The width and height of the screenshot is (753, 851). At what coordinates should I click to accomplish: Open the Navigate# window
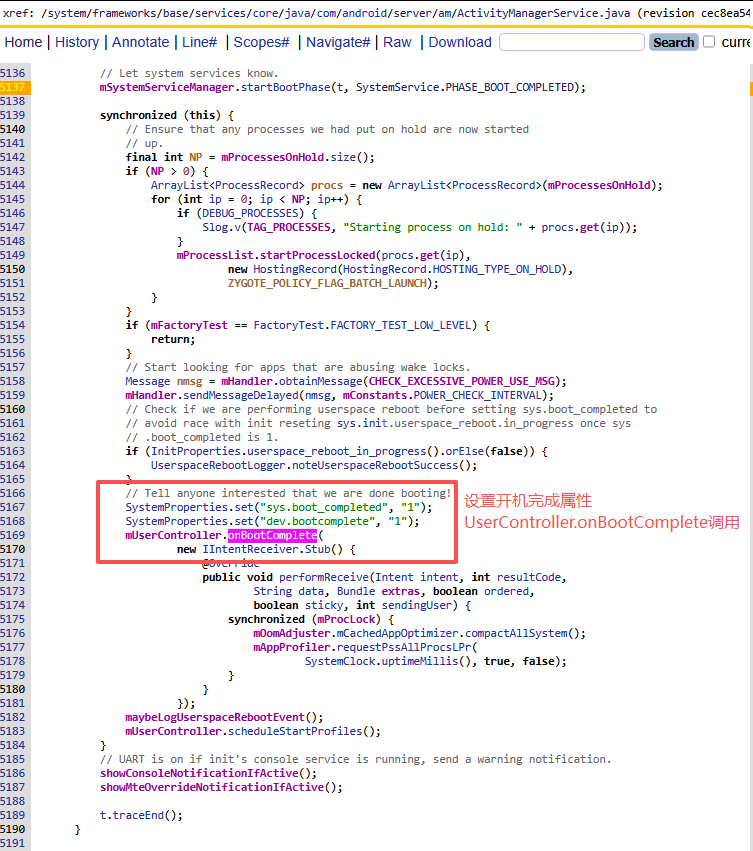(338, 42)
